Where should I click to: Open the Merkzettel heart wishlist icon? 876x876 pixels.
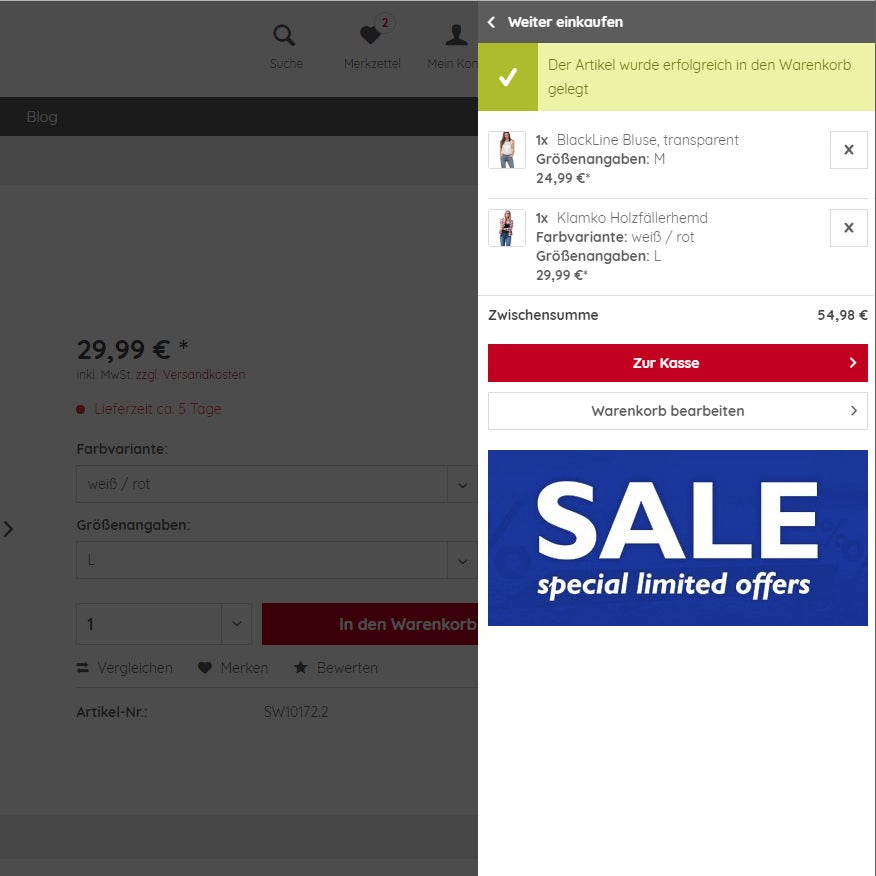pyautogui.click(x=370, y=35)
